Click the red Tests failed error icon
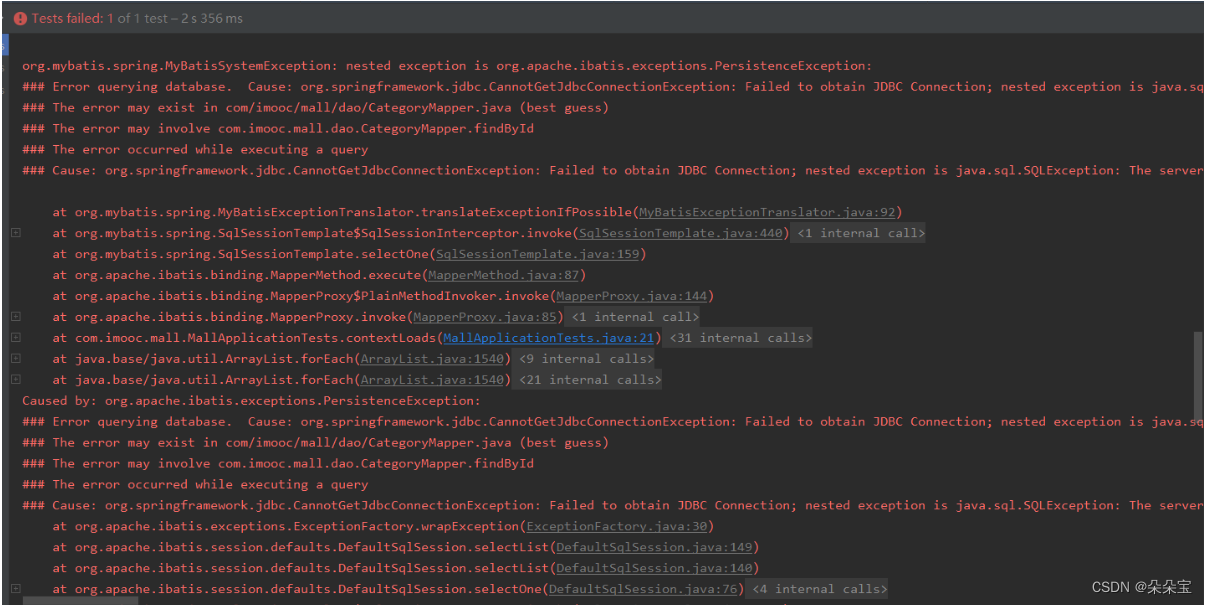This screenshot has height=605, width=1208. point(20,19)
